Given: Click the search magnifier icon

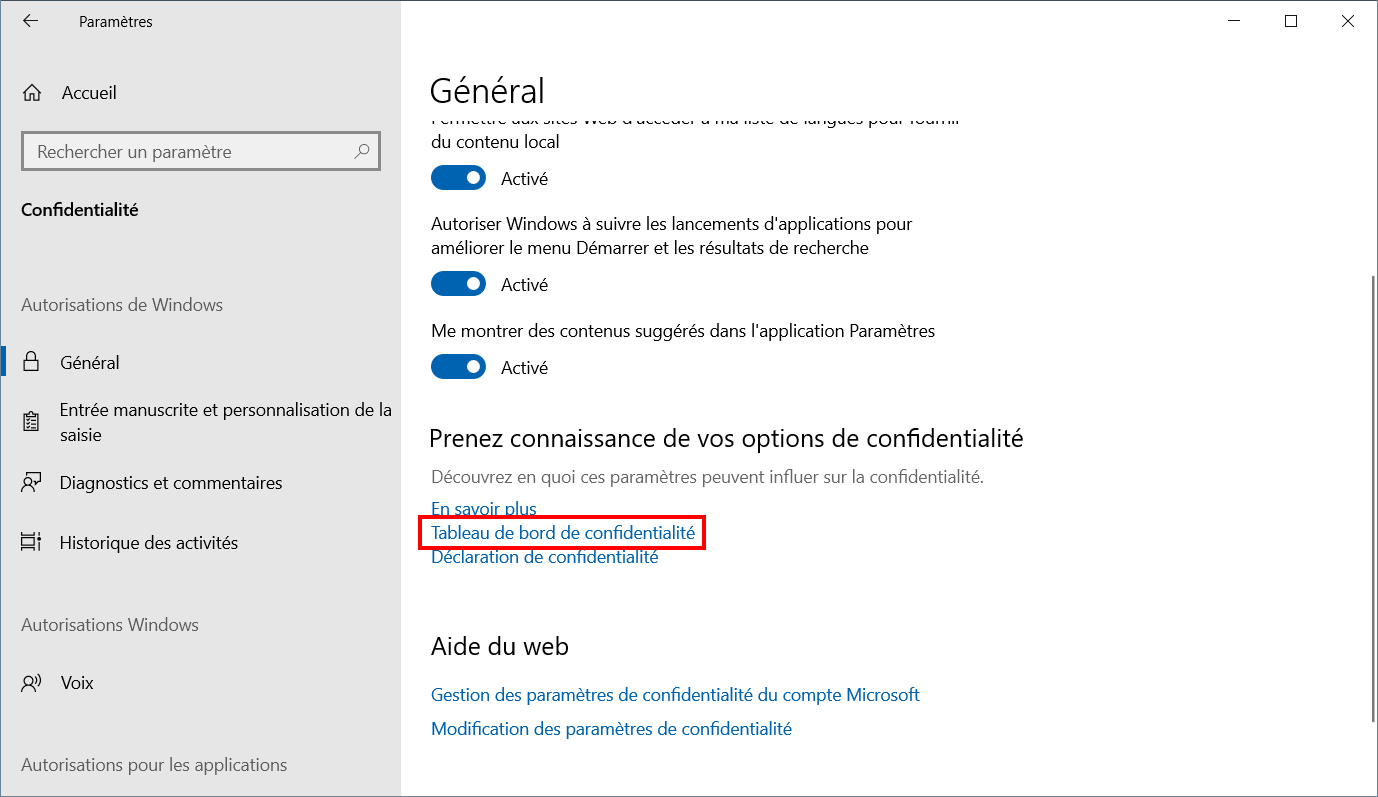Looking at the screenshot, I should tap(362, 152).
